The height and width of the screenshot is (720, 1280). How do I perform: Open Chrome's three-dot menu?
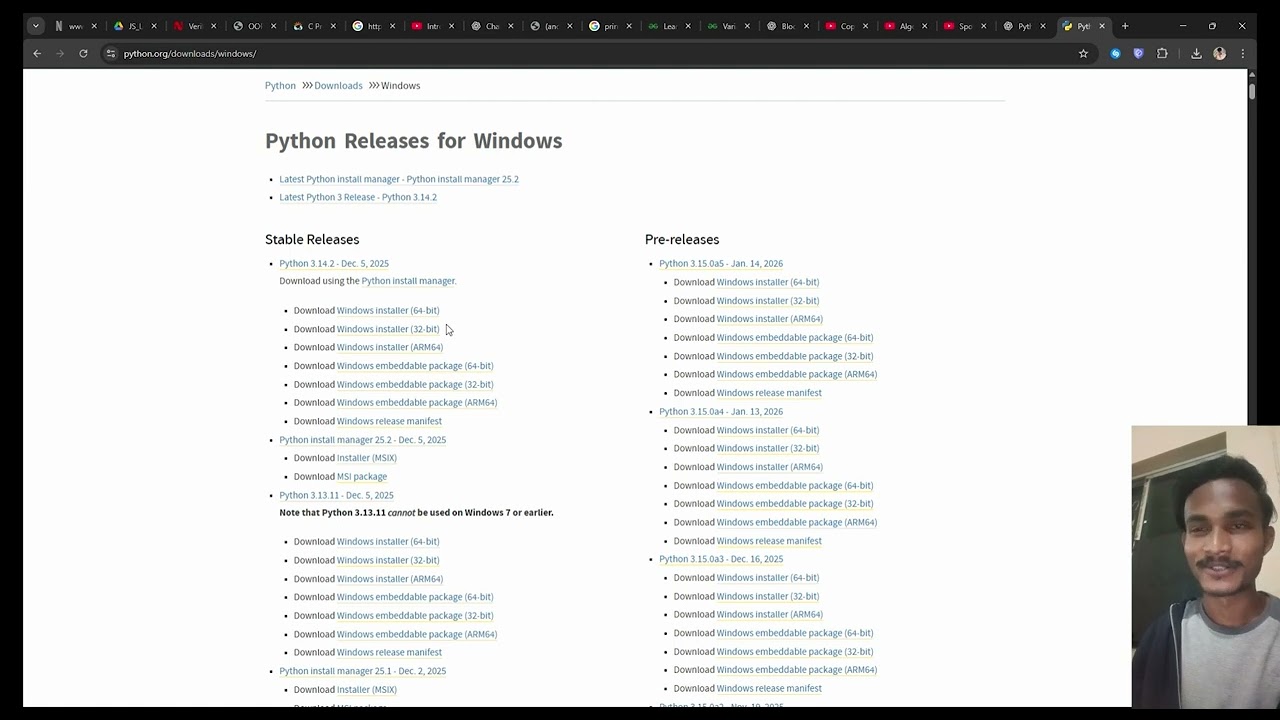1243,53
